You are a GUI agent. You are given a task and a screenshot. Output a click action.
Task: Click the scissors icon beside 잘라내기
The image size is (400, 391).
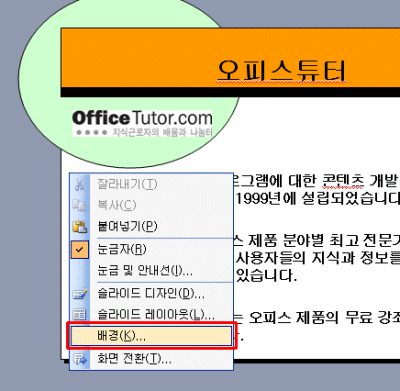coord(80,184)
